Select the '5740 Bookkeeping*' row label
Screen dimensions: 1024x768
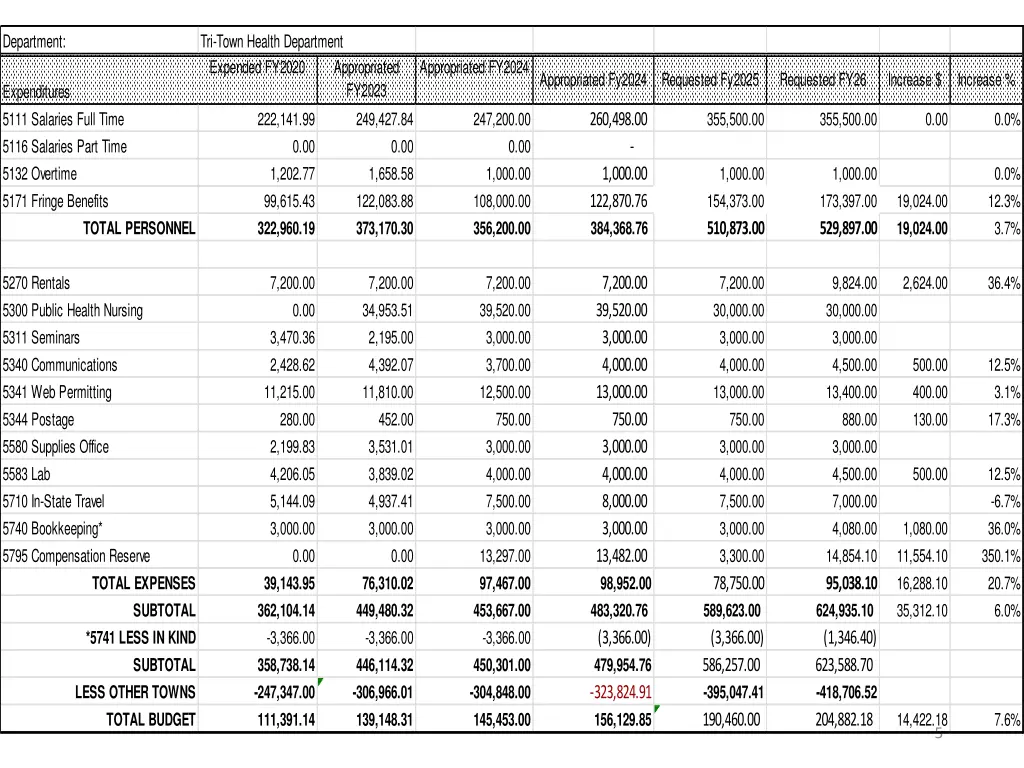pyautogui.click(x=52, y=529)
